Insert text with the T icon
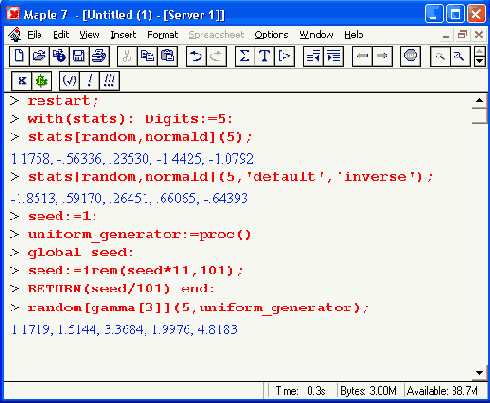490x403 pixels. point(265,56)
